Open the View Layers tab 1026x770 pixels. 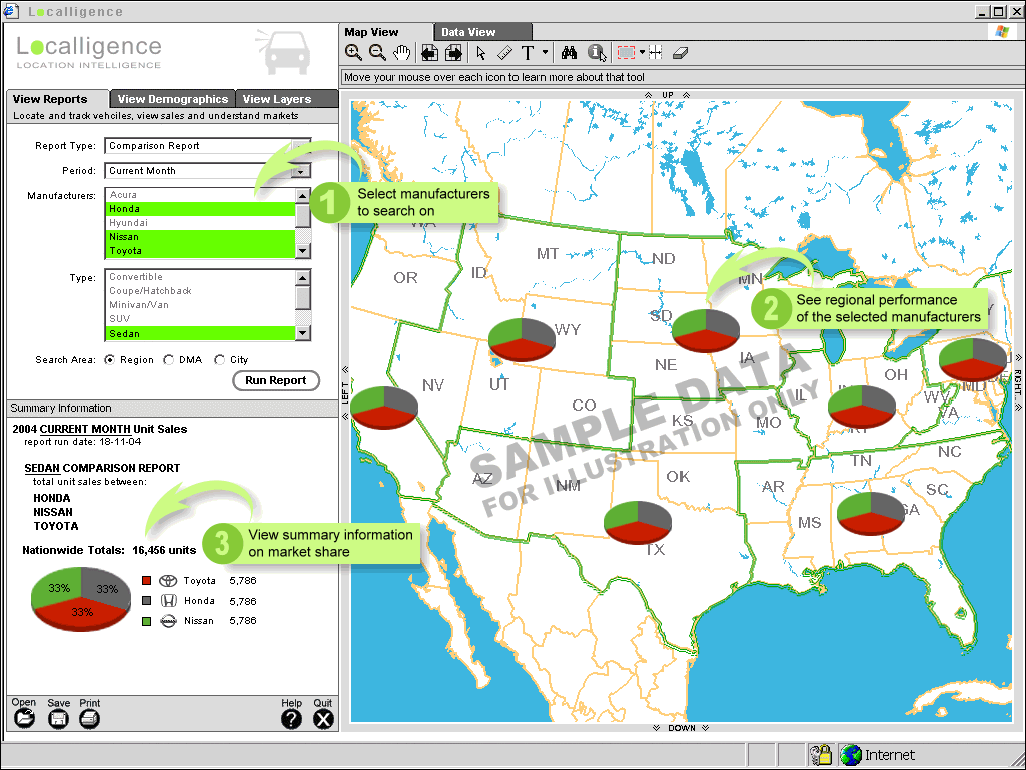click(x=287, y=99)
